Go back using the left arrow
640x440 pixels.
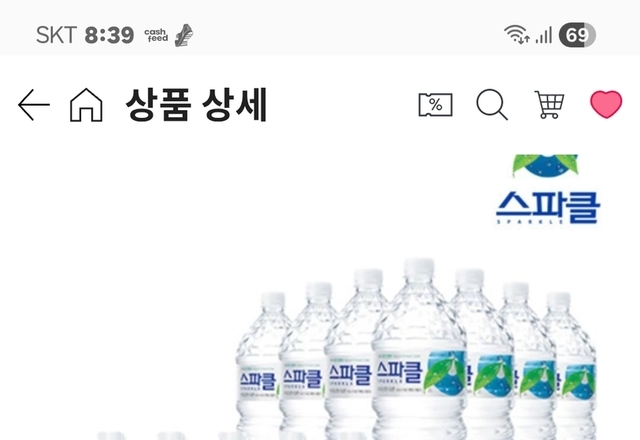tap(34, 105)
